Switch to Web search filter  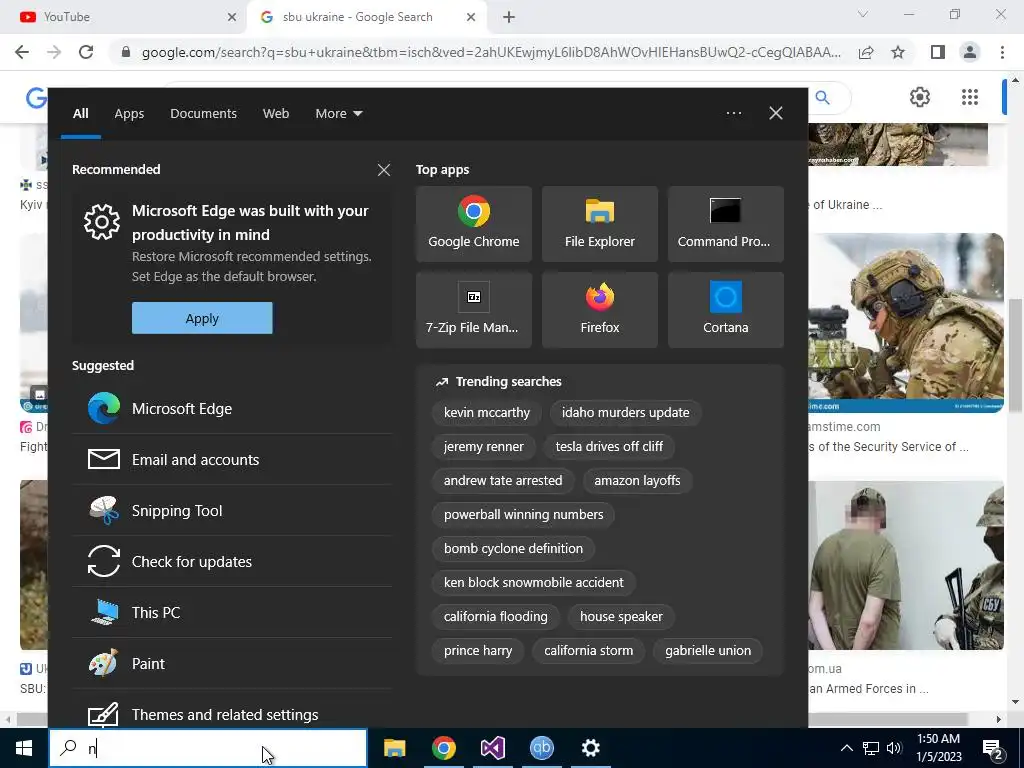[x=276, y=113]
